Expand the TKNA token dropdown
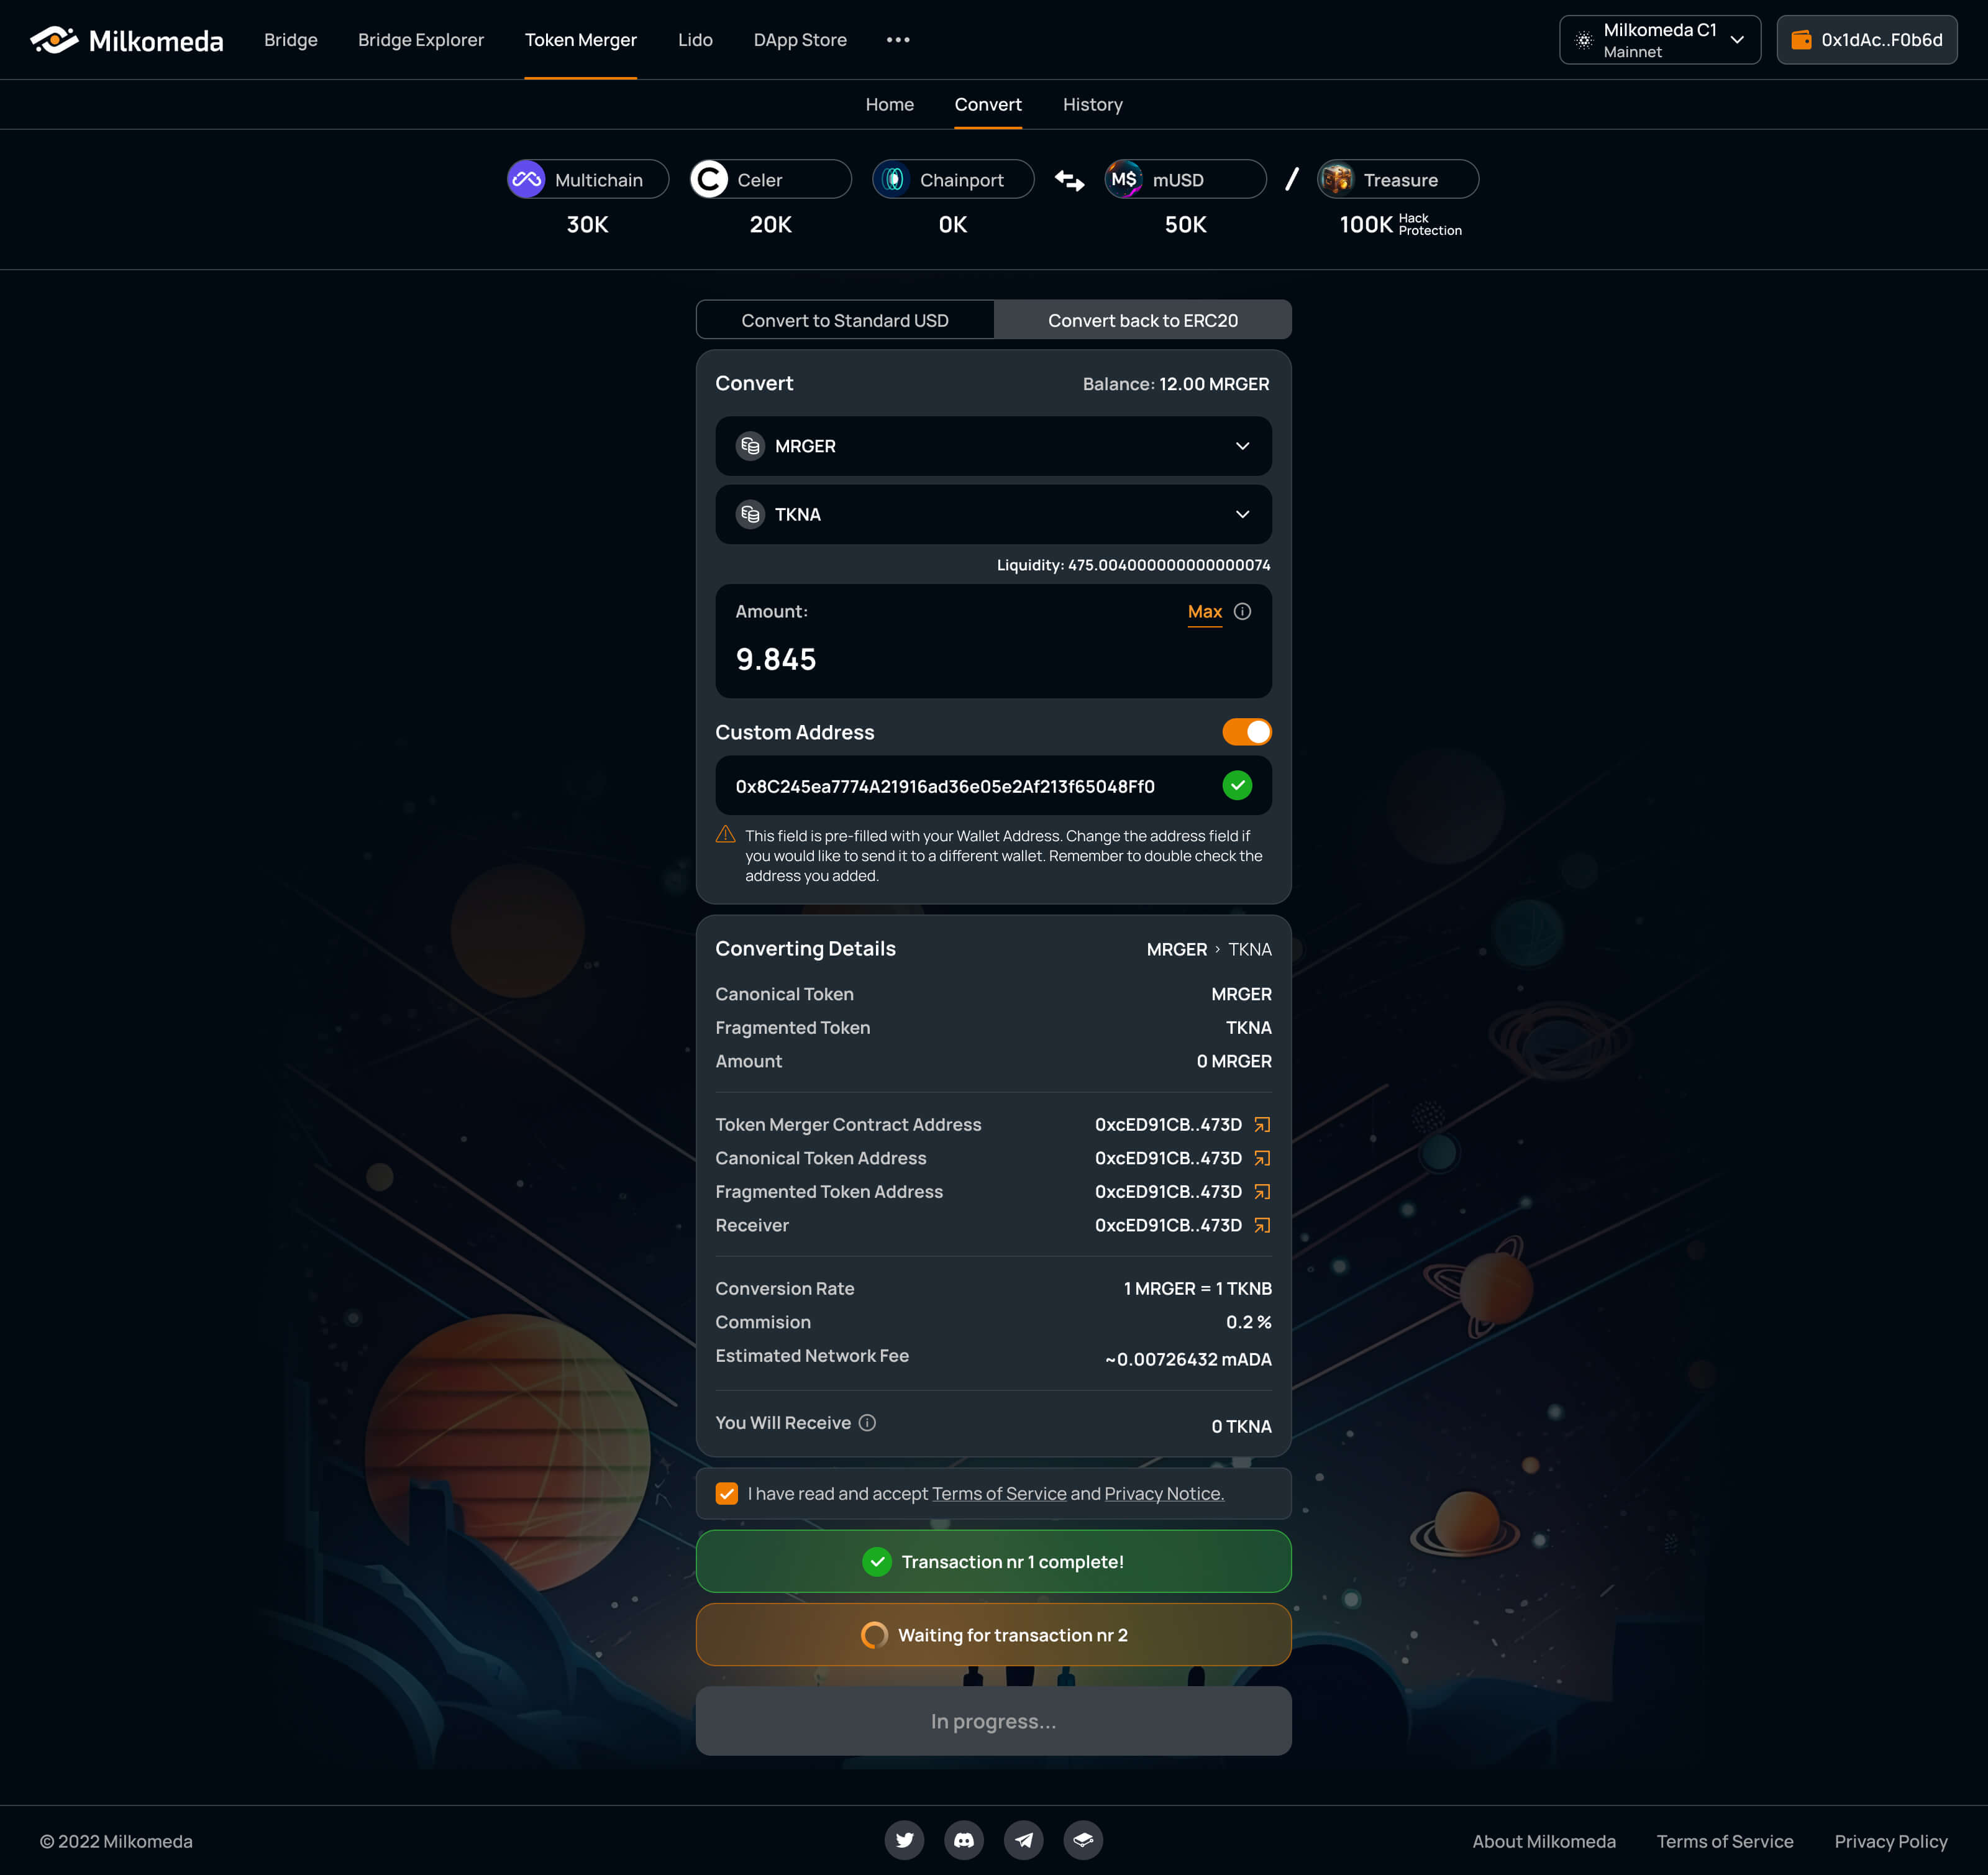This screenshot has width=1988, height=1875. pyautogui.click(x=993, y=514)
